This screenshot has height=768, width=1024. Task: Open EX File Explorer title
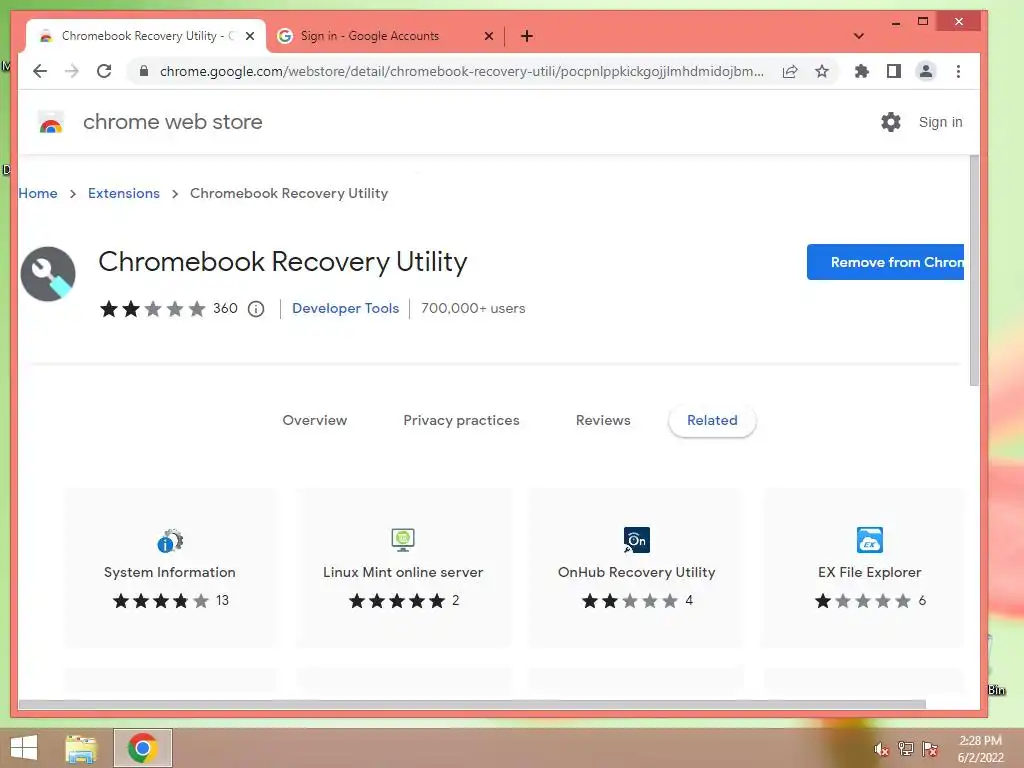point(869,572)
